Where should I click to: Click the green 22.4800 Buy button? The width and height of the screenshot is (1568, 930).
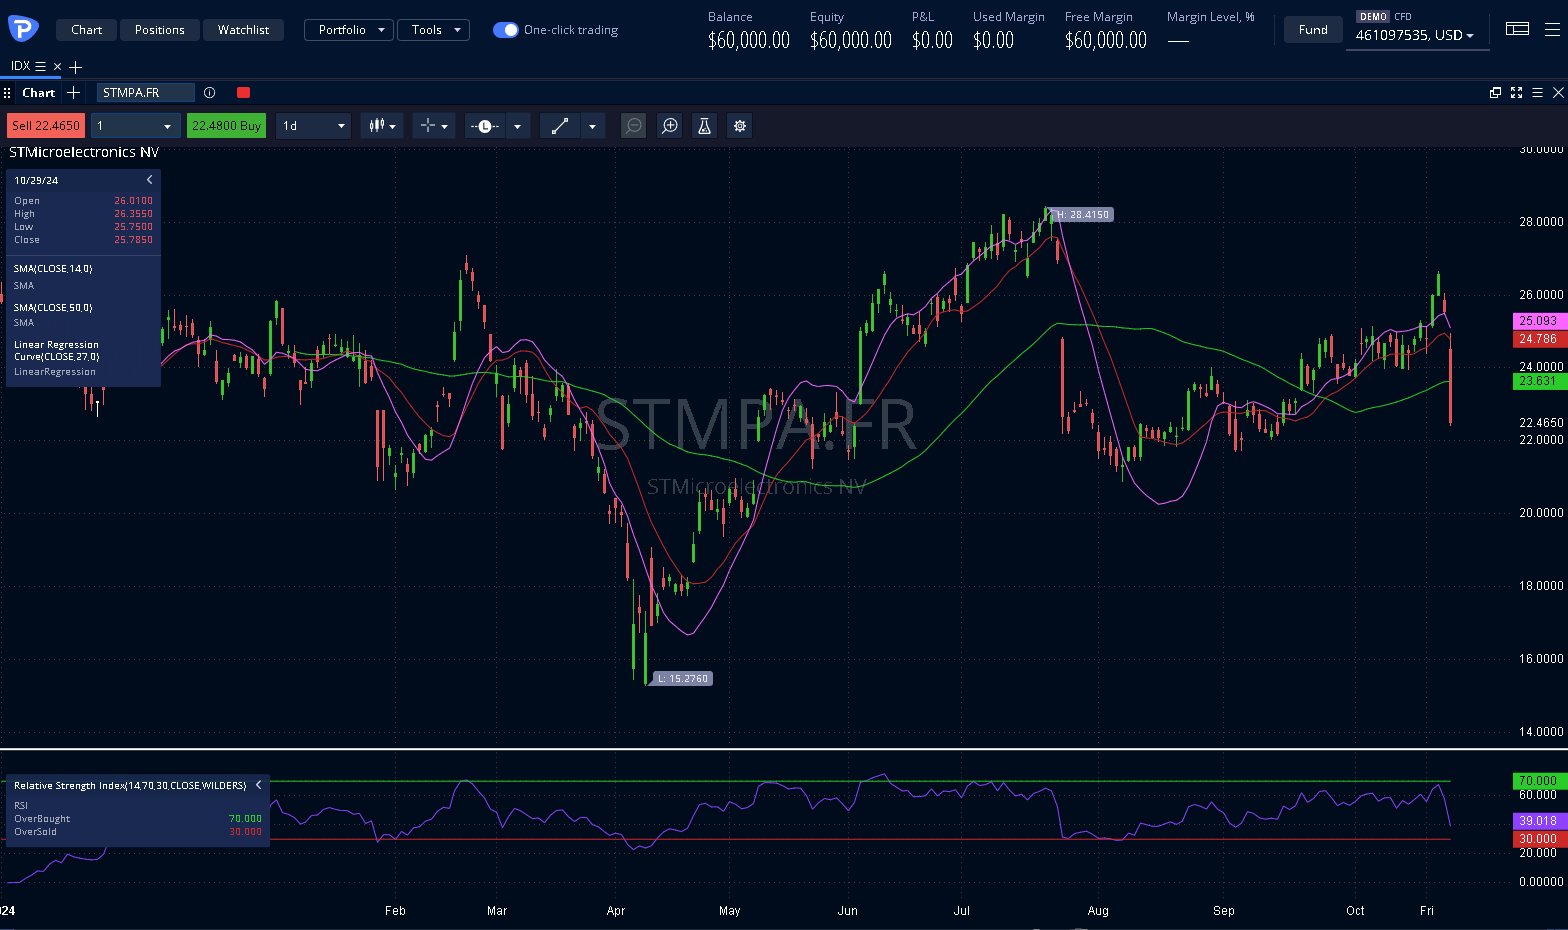point(227,126)
